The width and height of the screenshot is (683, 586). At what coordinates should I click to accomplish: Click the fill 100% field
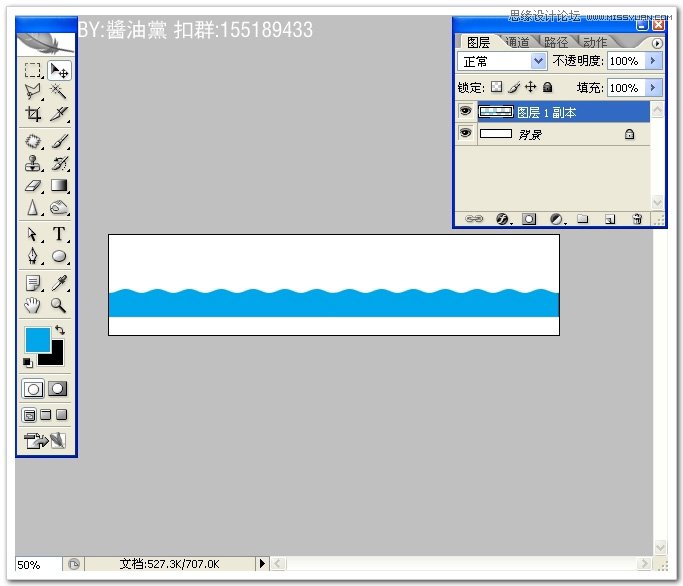click(x=626, y=88)
